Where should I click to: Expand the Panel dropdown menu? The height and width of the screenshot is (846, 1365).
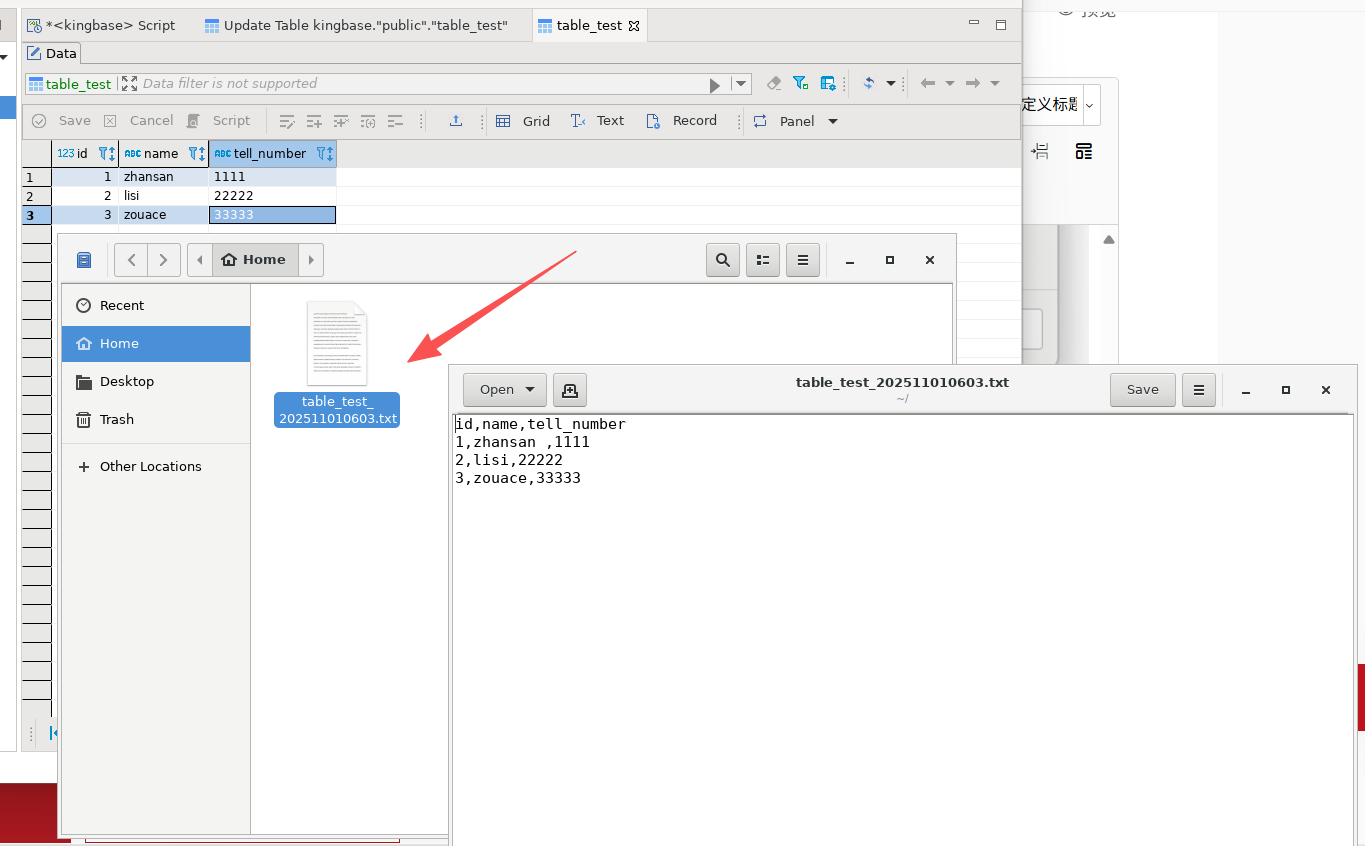pyautogui.click(x=833, y=121)
